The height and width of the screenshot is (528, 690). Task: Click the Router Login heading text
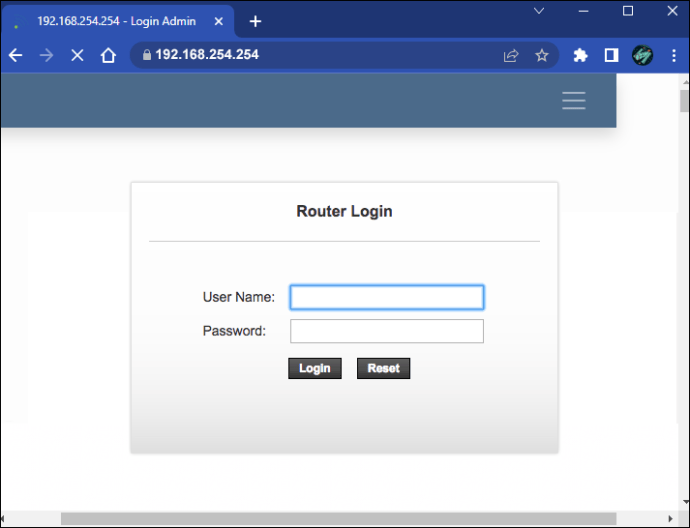click(x=344, y=211)
